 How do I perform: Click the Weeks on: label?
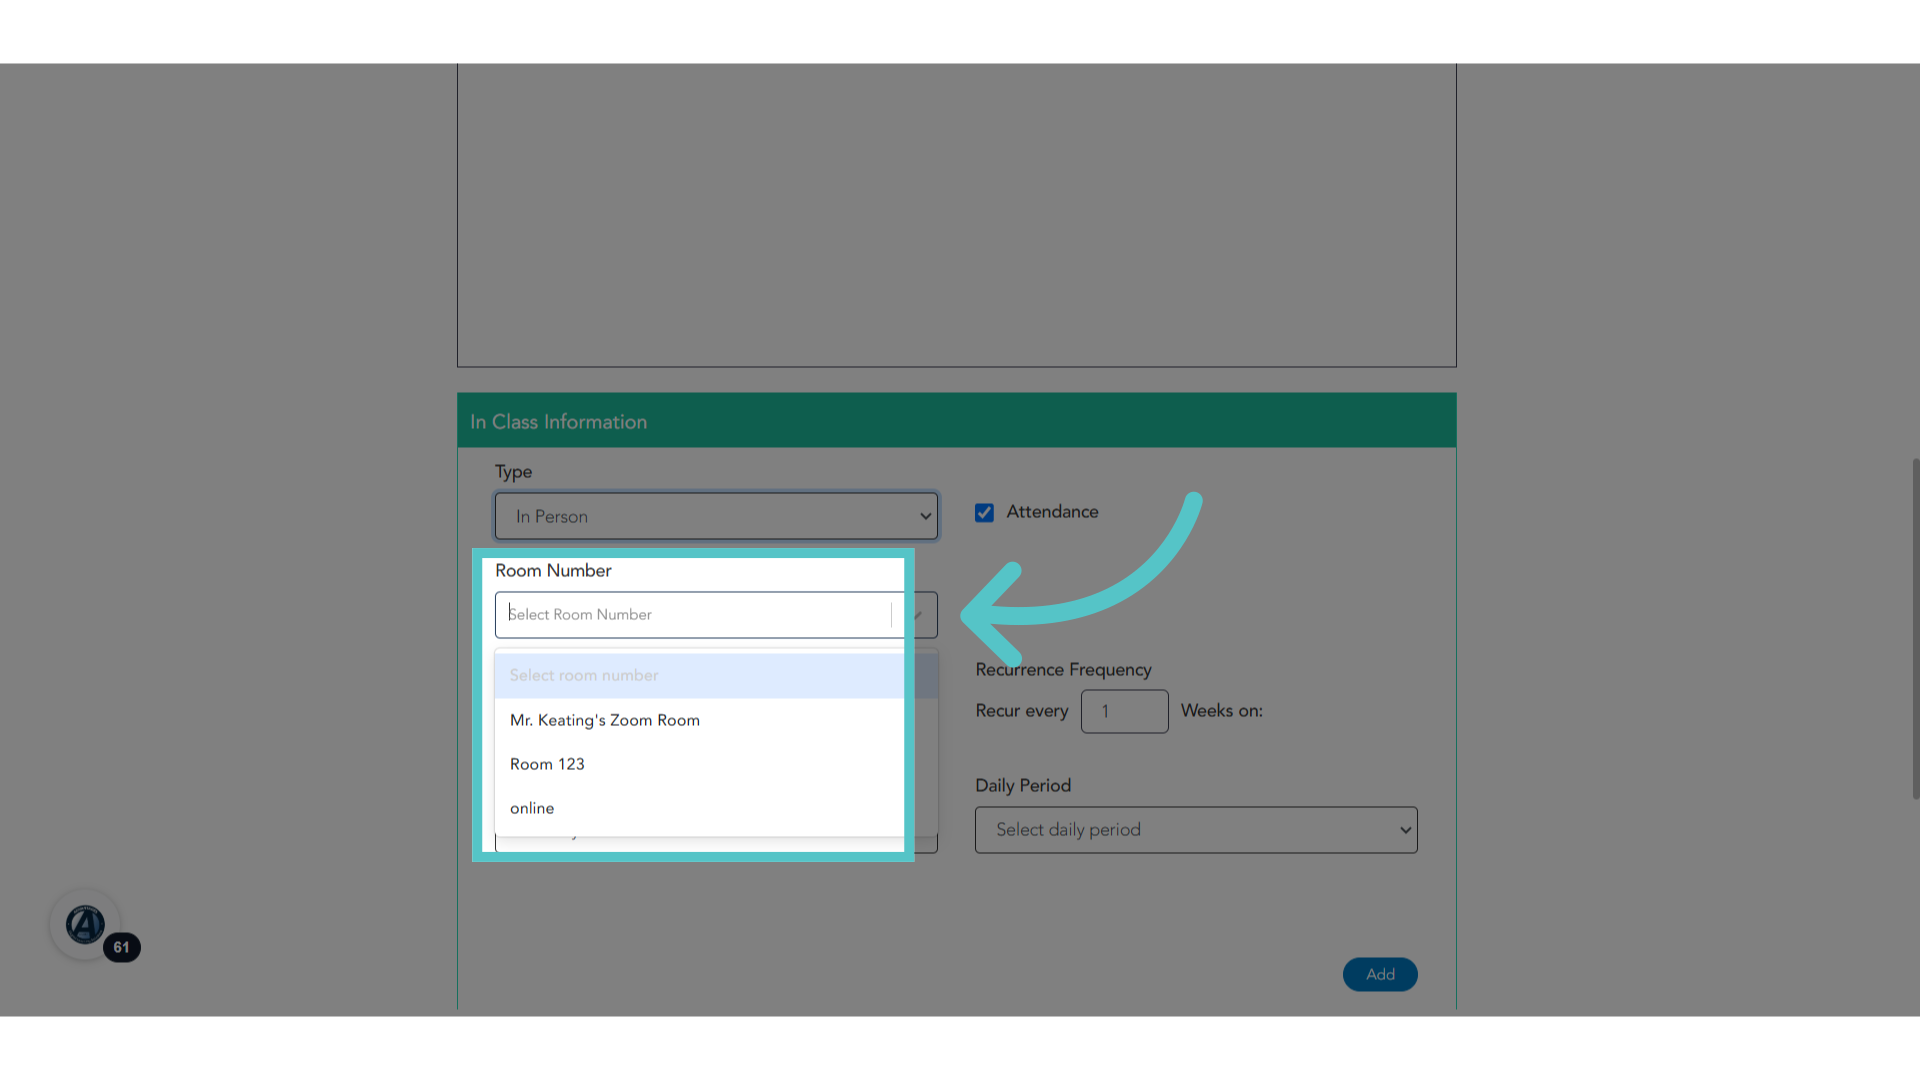coord(1222,711)
